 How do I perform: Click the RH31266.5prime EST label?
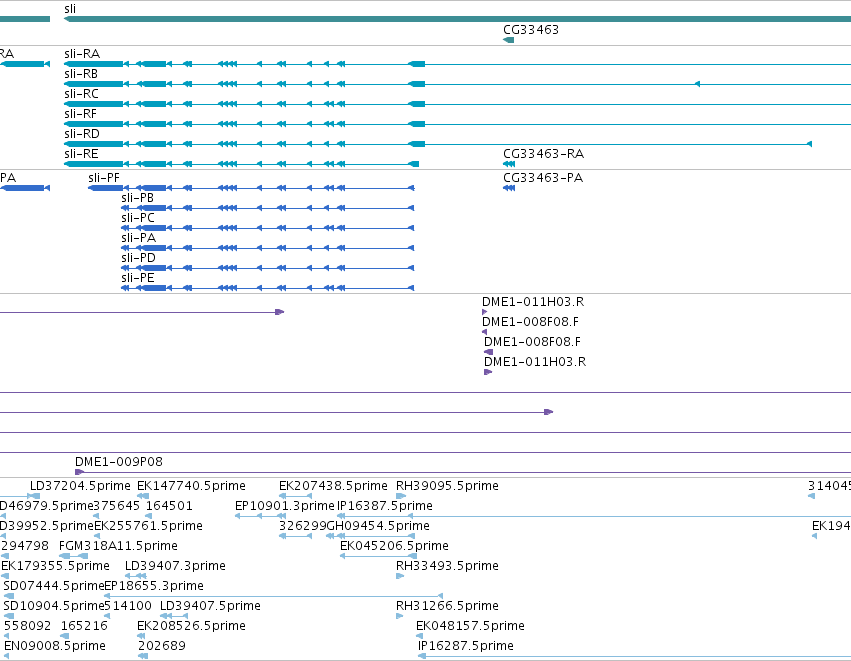(447, 606)
